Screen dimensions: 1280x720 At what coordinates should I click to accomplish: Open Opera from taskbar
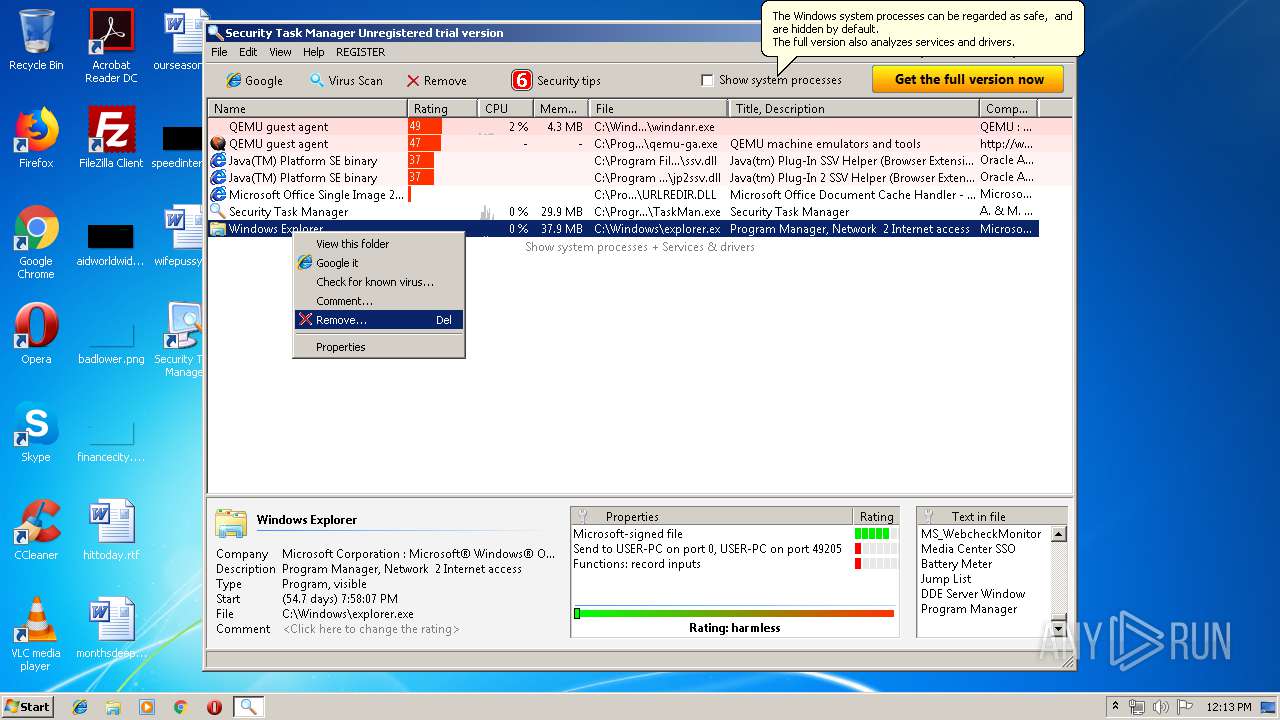click(x=214, y=706)
